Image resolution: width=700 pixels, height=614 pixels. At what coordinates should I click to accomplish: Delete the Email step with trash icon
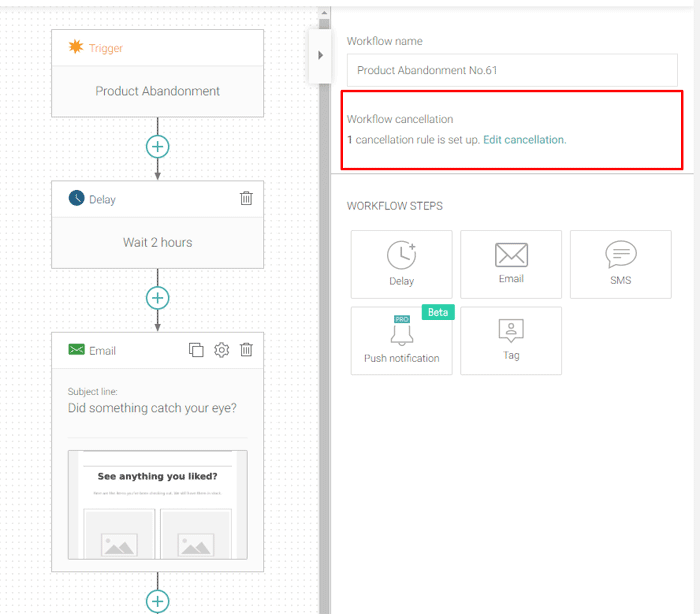246,350
